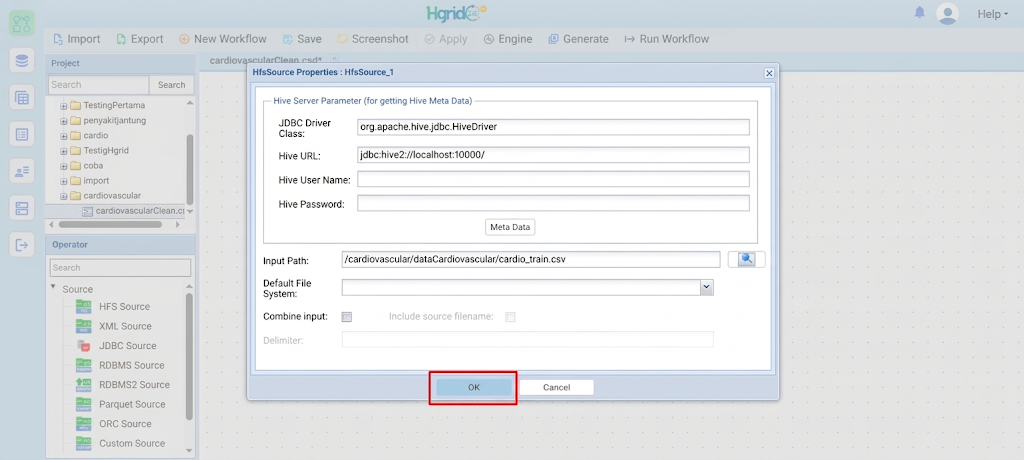Collapse the Source operator group
The width and height of the screenshot is (1024, 460).
(x=54, y=288)
